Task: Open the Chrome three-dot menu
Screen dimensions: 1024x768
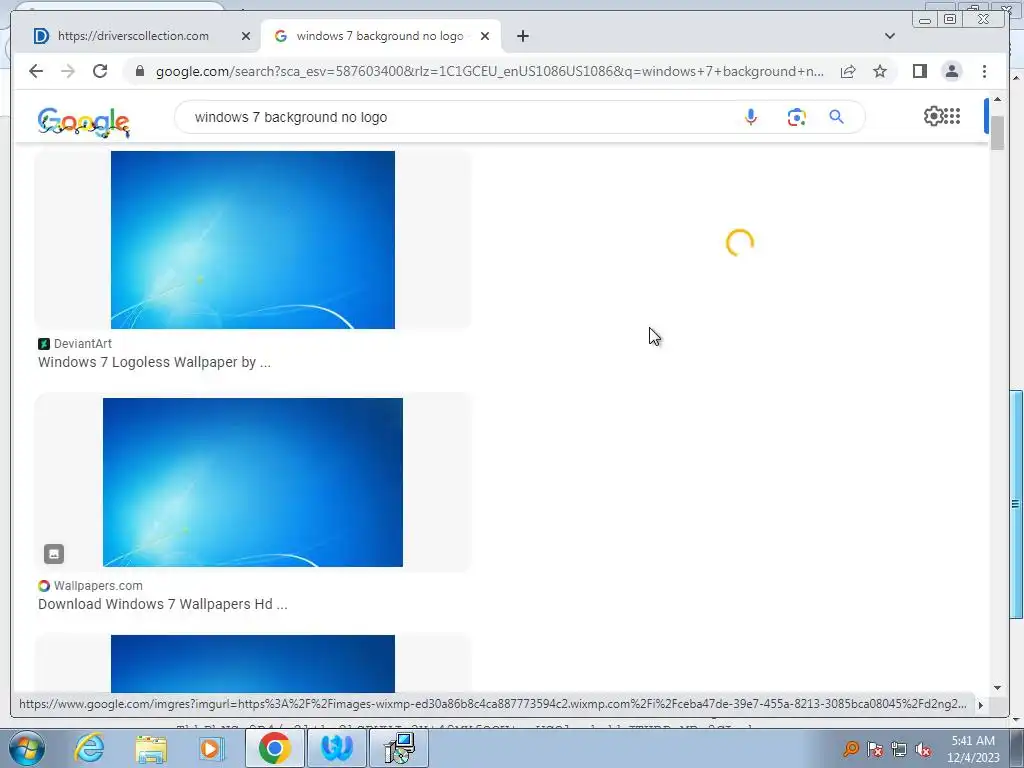Action: 984,71
